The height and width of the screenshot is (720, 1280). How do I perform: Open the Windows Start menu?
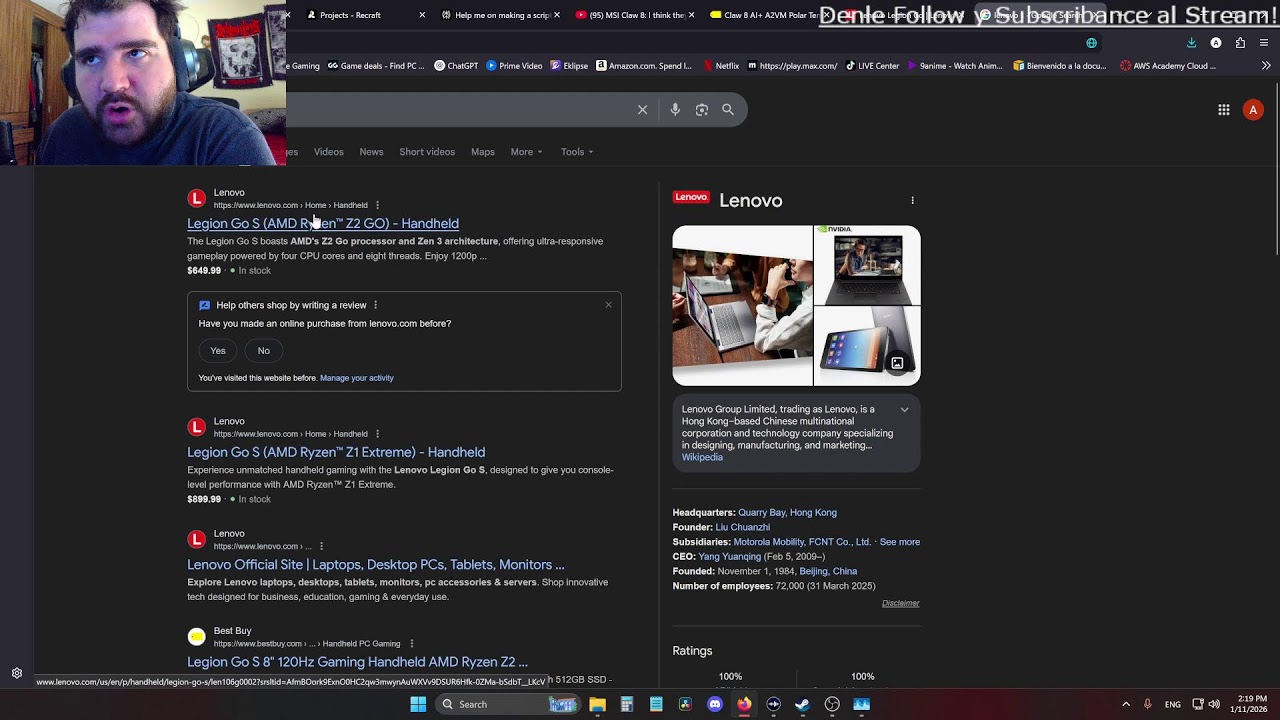pos(418,704)
